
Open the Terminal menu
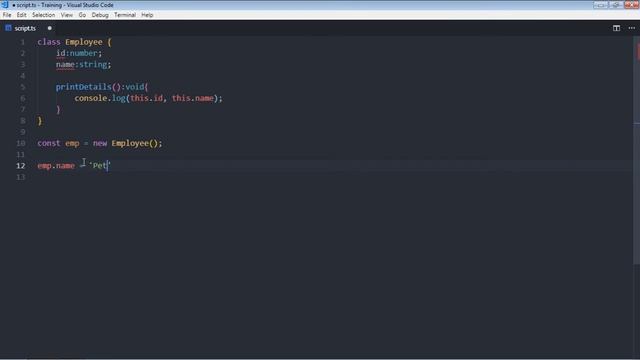click(x=124, y=15)
